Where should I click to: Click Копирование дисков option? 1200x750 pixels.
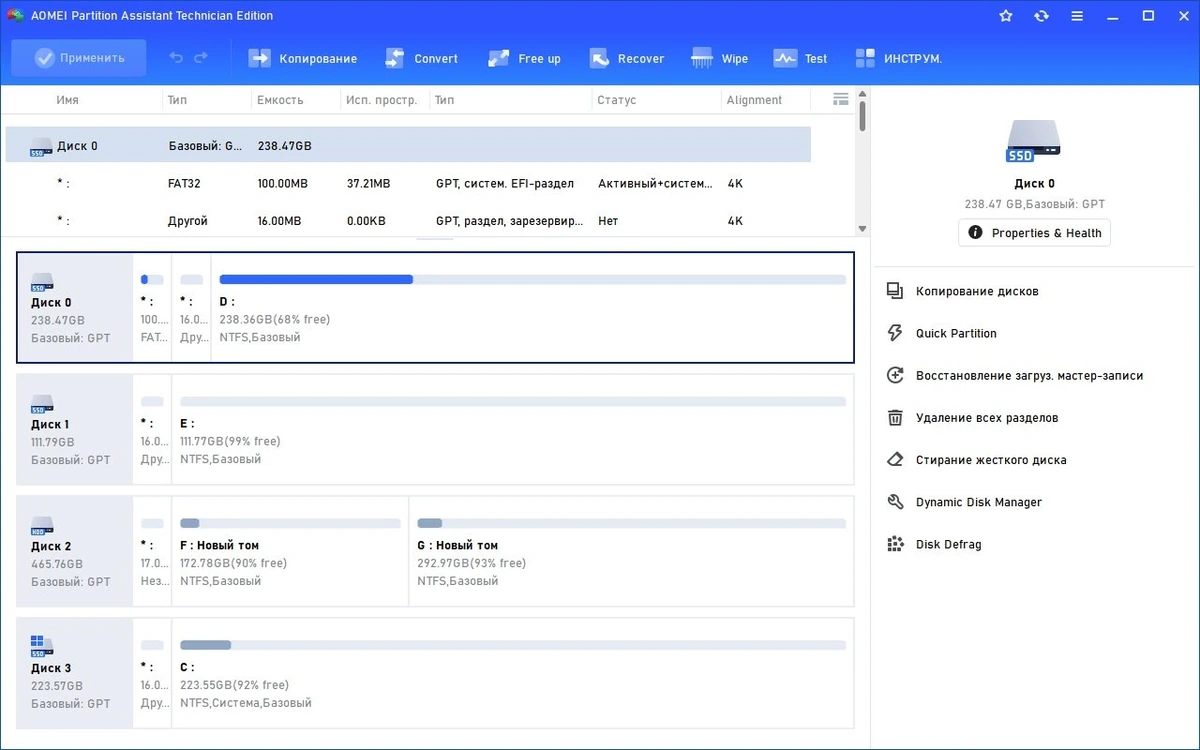(x=977, y=291)
